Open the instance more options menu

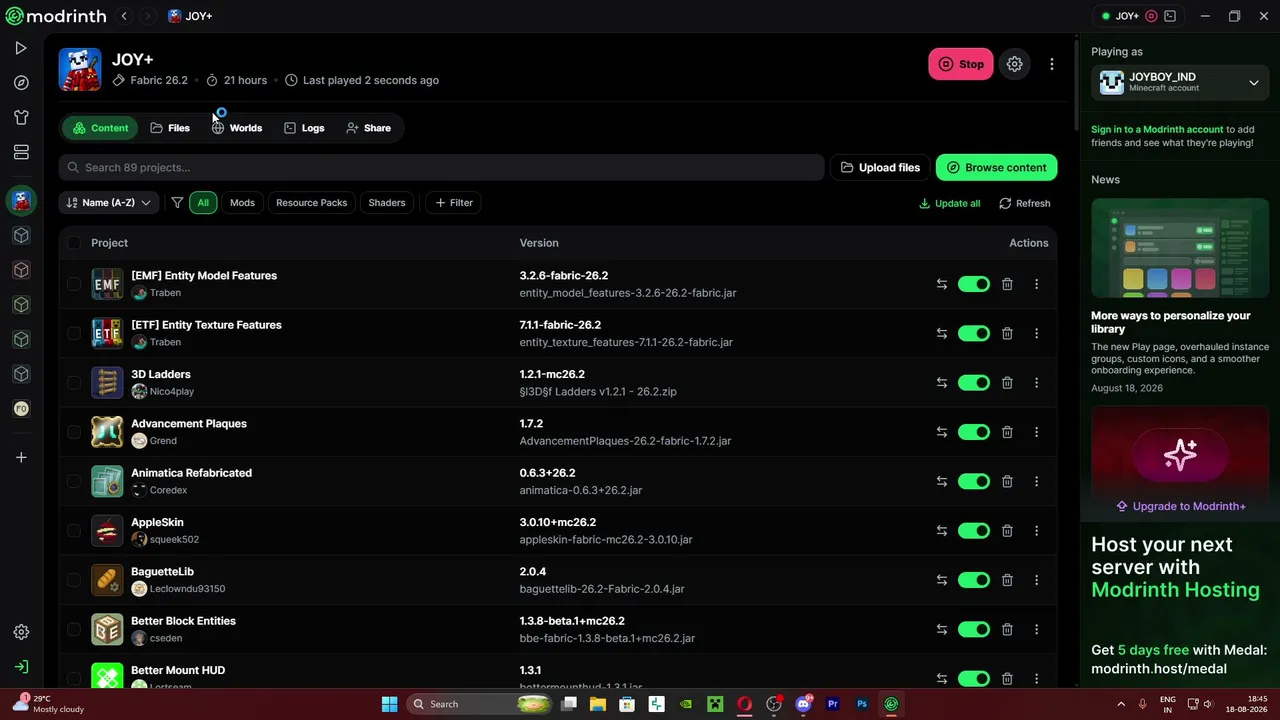[1051, 64]
